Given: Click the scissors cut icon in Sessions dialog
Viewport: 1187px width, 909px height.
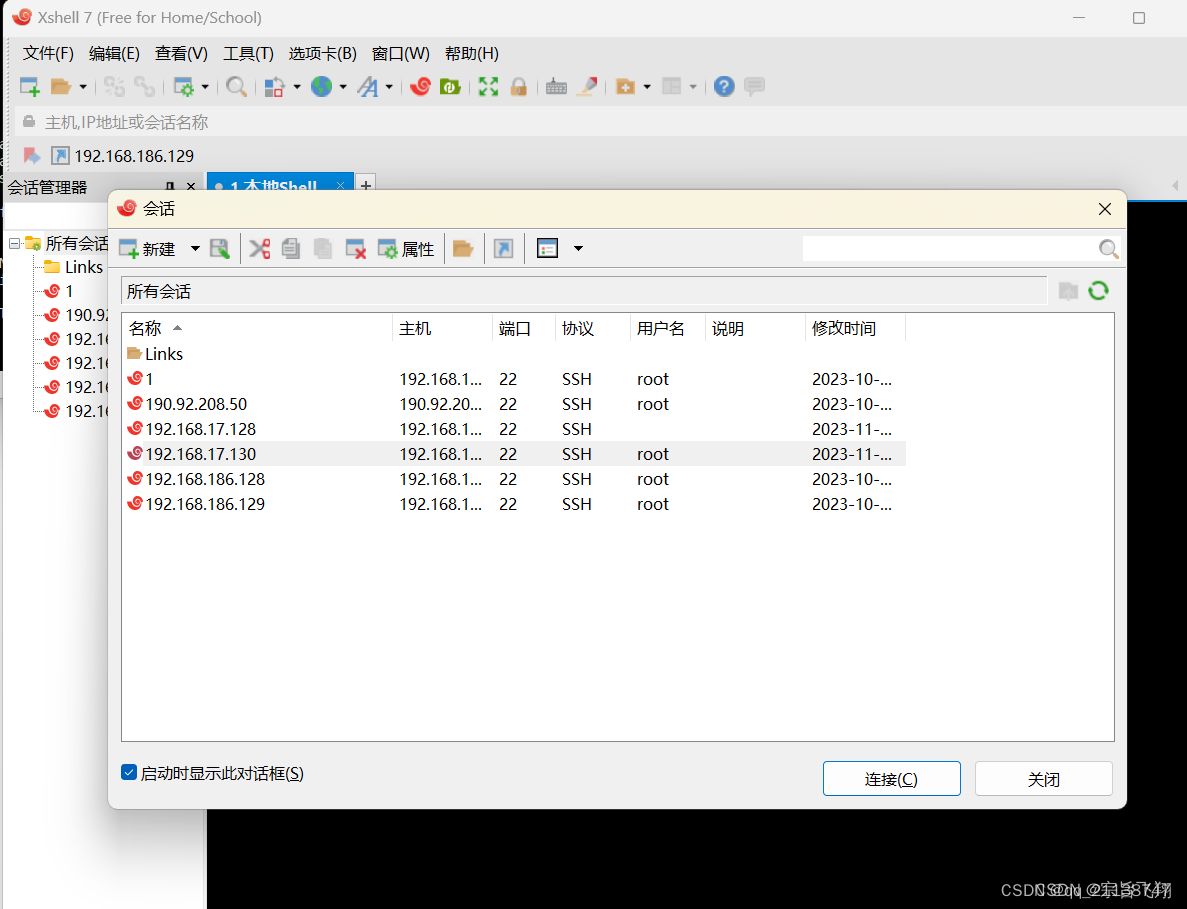Looking at the screenshot, I should click(260, 248).
